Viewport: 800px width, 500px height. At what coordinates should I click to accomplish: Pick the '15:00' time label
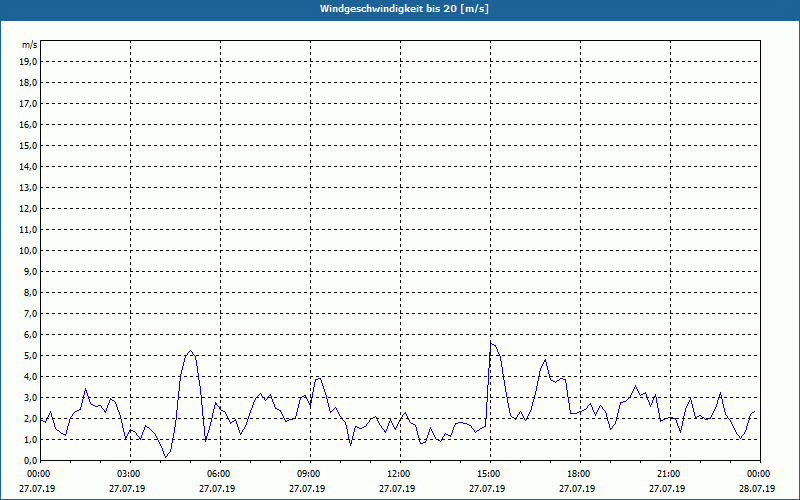[x=490, y=474]
